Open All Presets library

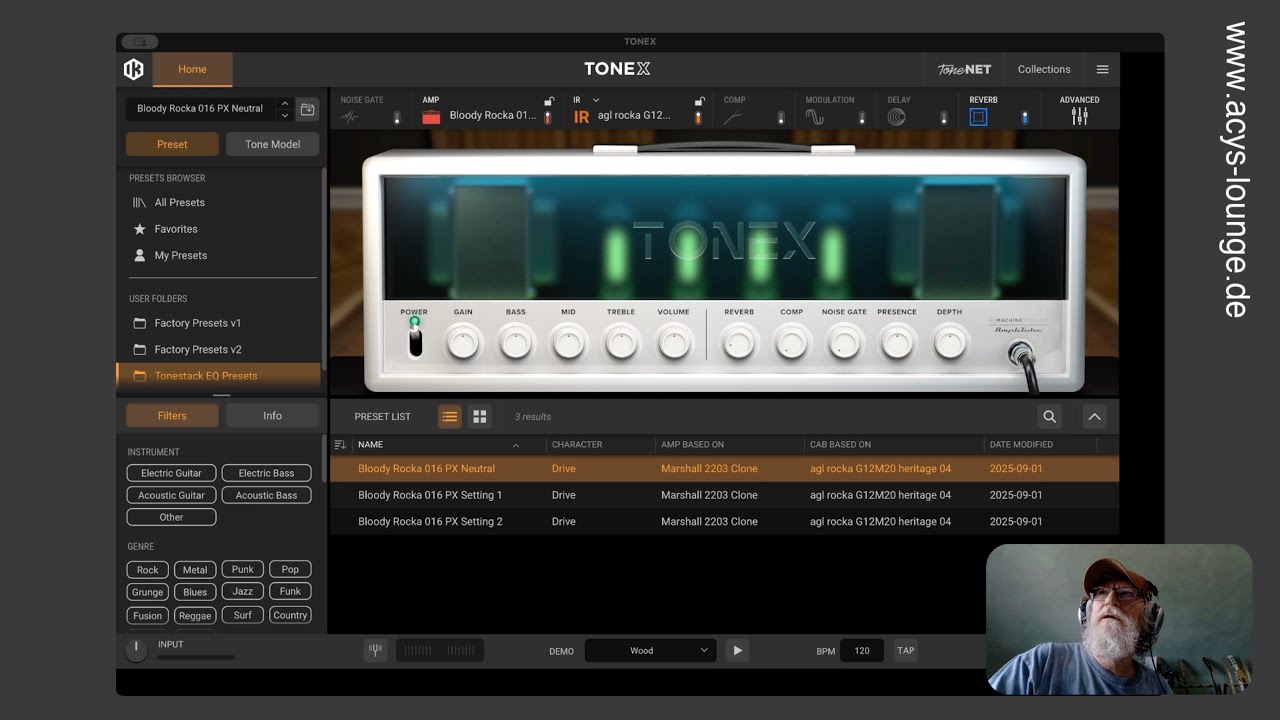[x=179, y=202]
